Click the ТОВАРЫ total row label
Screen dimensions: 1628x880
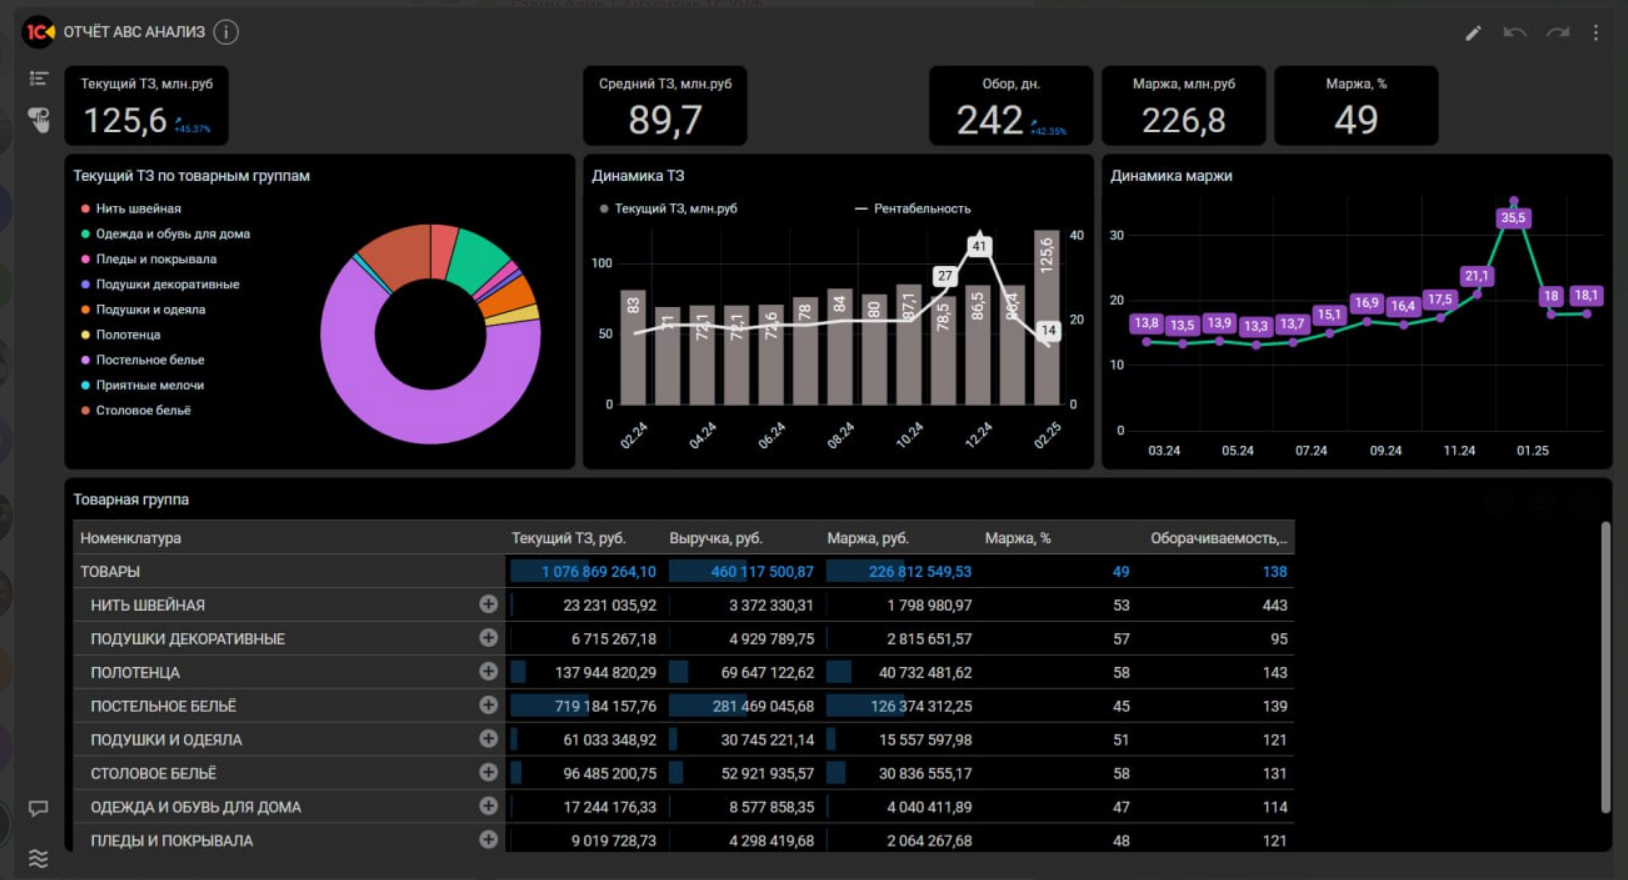tap(110, 572)
